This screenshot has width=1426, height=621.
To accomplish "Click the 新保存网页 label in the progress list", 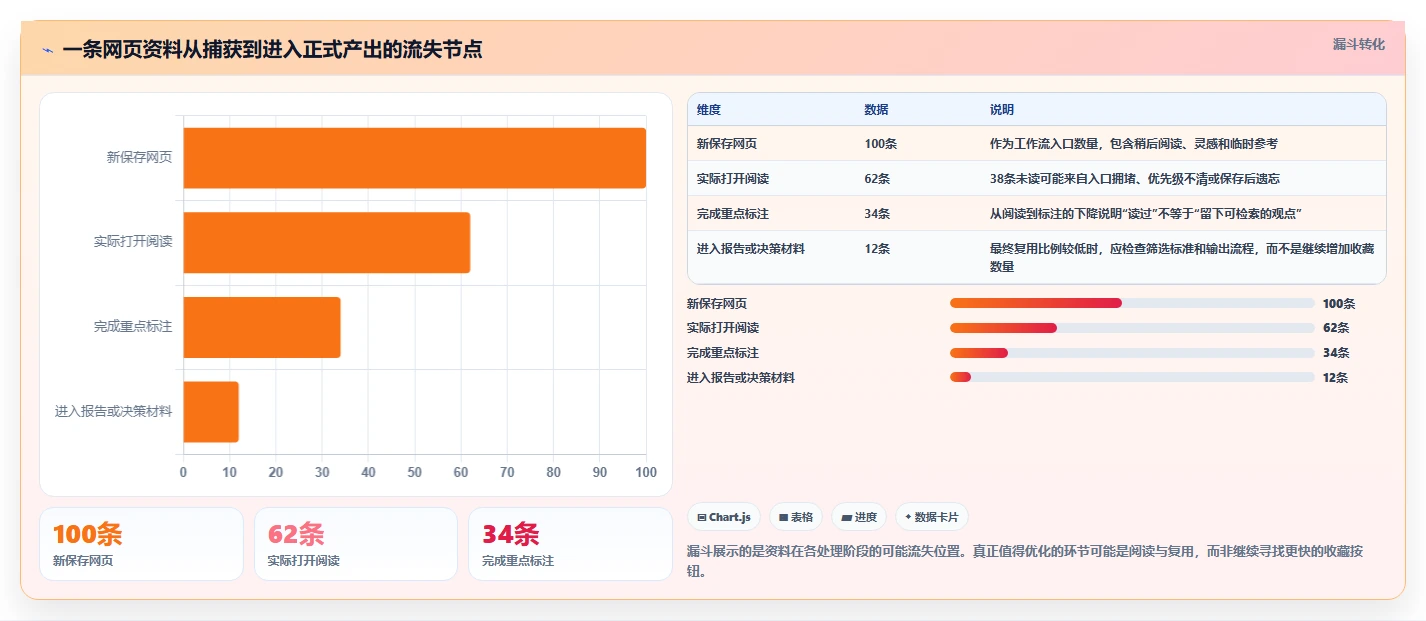I will click(717, 304).
